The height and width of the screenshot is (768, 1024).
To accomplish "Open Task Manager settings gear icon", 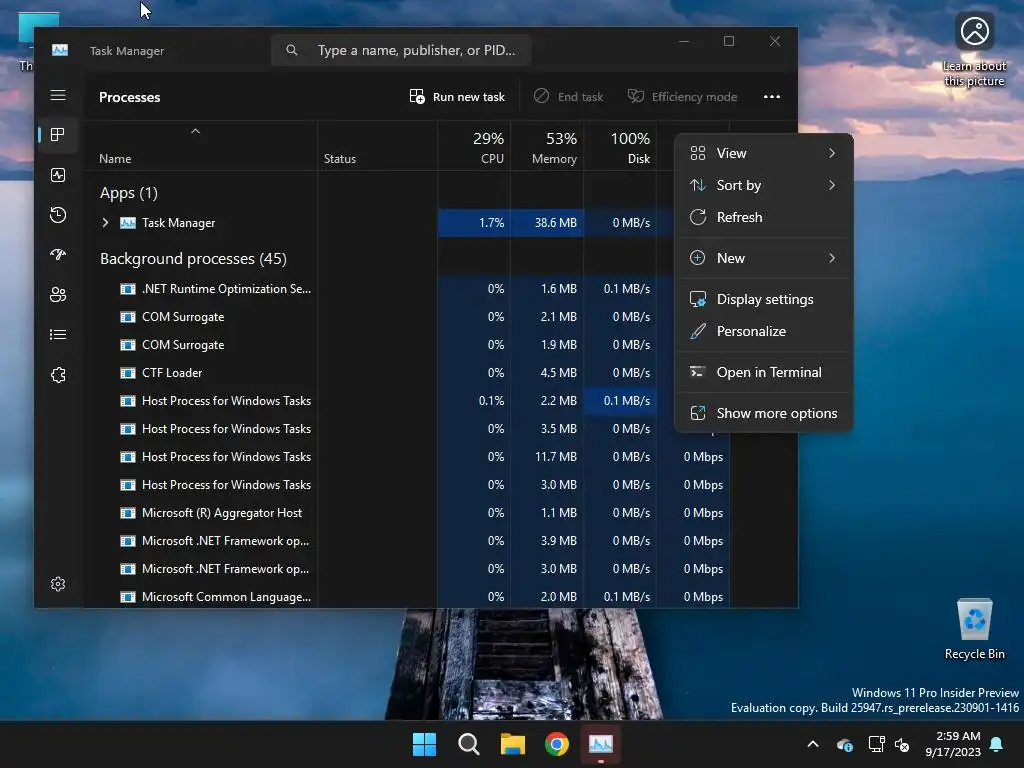I will [58, 584].
